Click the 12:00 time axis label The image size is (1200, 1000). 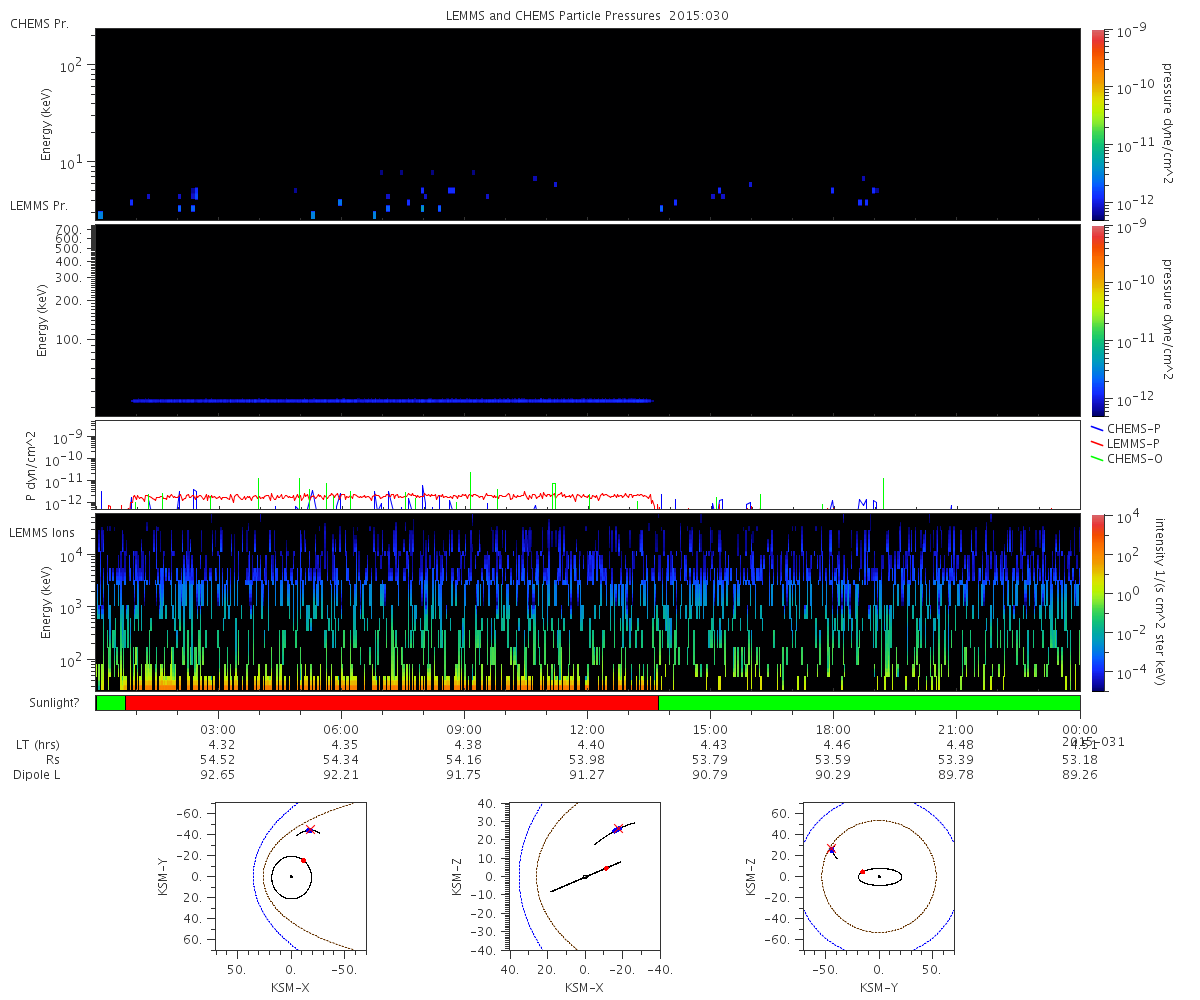[x=587, y=730]
